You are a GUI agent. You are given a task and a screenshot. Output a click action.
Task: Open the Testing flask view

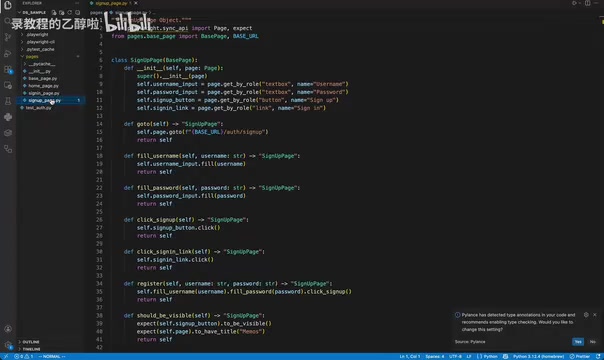[8, 101]
